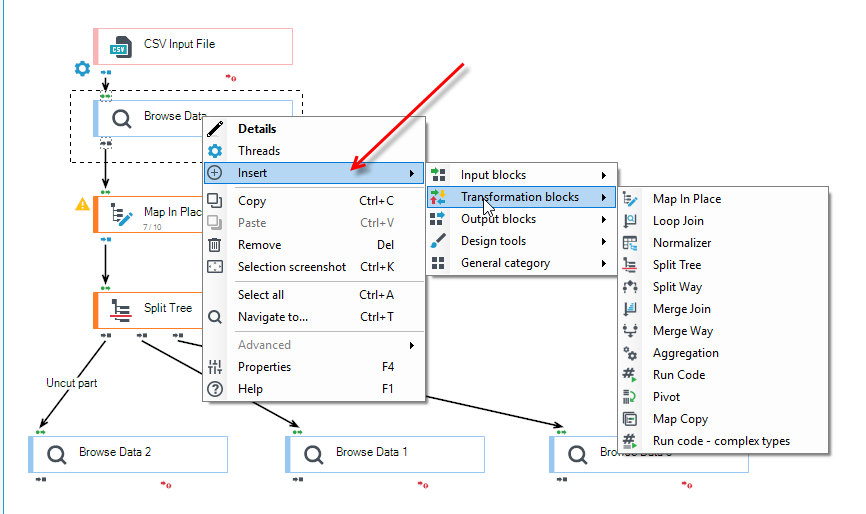This screenshot has height=514, width=866.
Task: Select Map Copy menu entry
Action: click(x=723, y=419)
